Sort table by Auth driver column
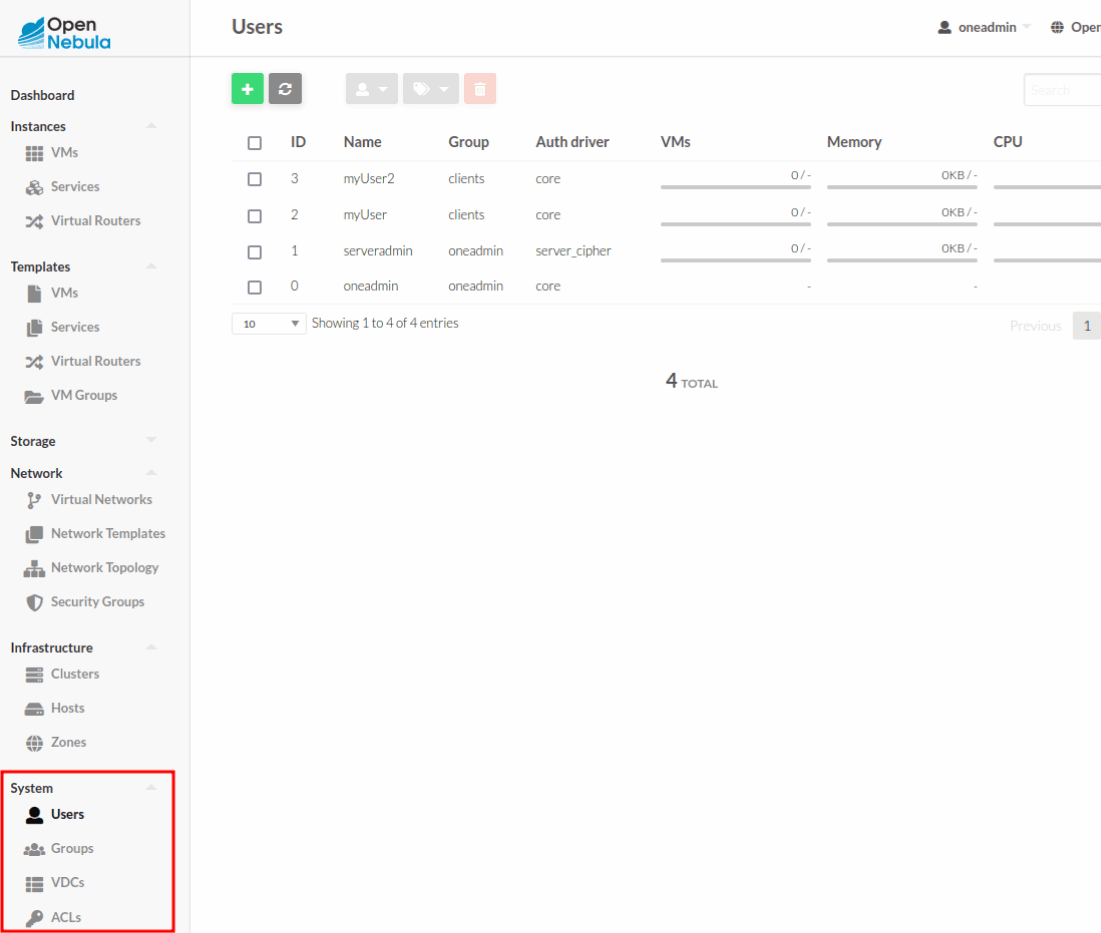 coord(572,142)
